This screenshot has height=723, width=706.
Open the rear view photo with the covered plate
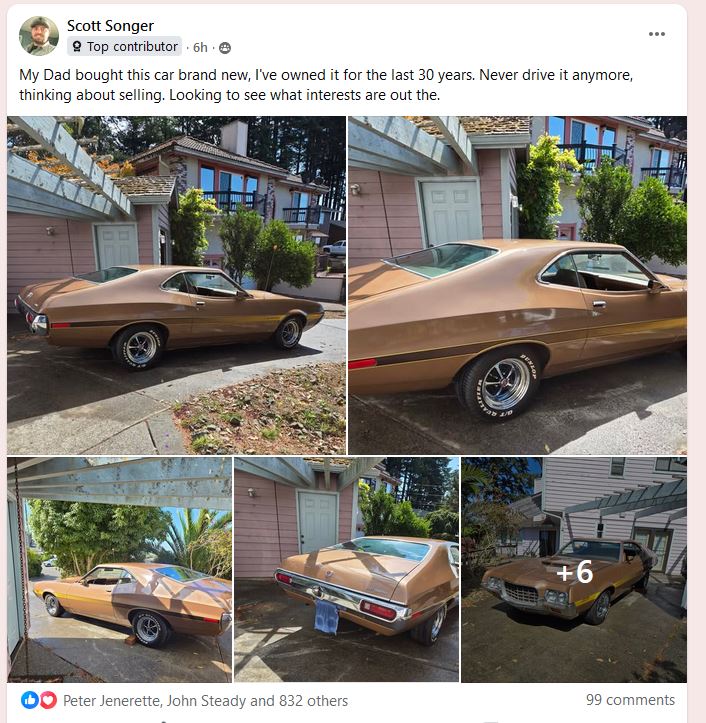(346, 569)
